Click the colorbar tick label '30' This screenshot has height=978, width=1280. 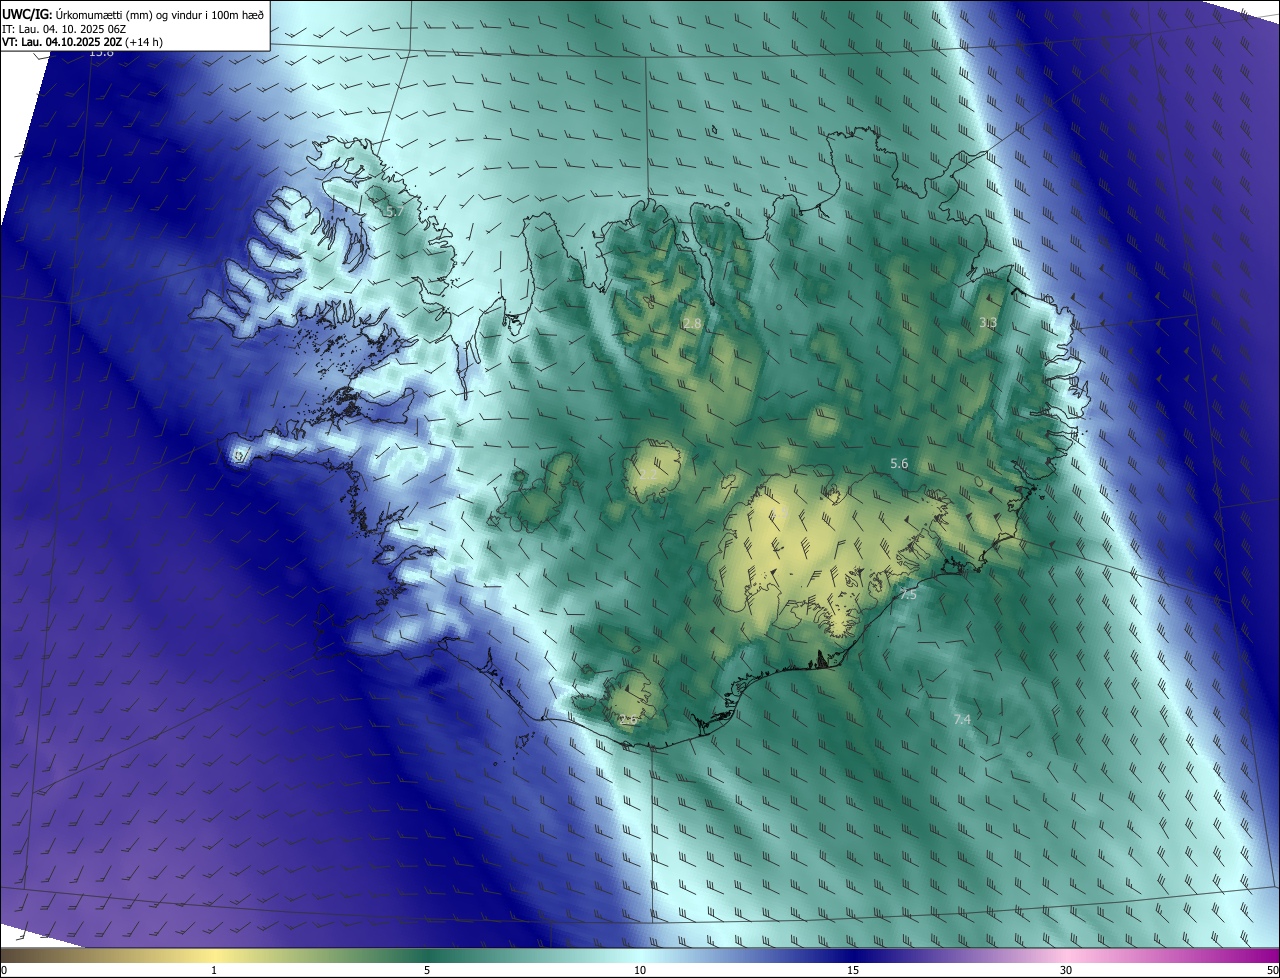tap(1066, 970)
